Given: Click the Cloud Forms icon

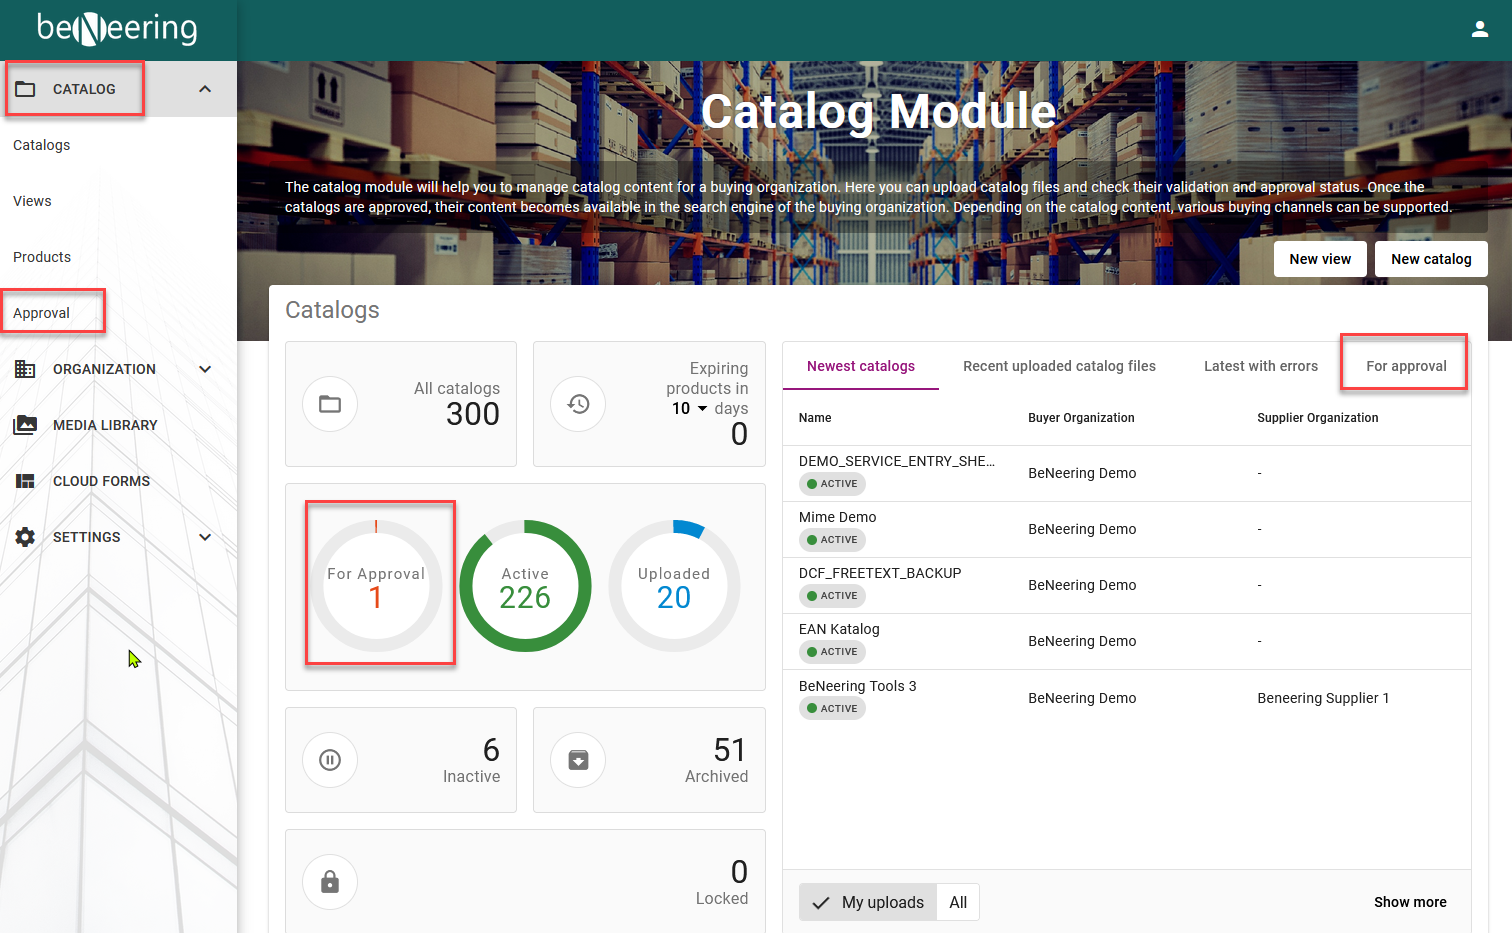Looking at the screenshot, I should tap(25, 481).
